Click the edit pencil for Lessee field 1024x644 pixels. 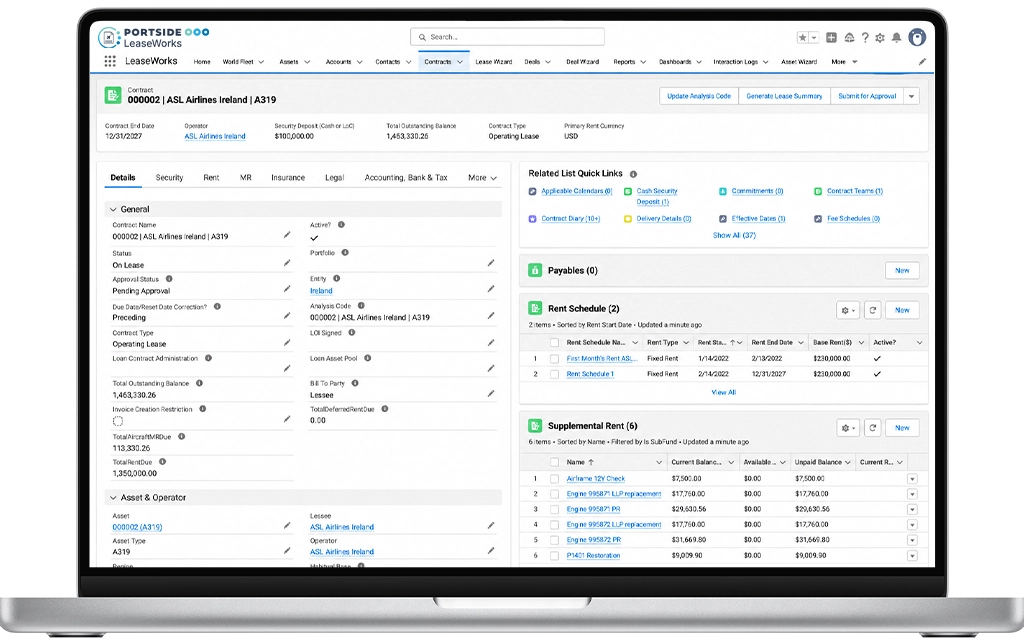pos(490,525)
